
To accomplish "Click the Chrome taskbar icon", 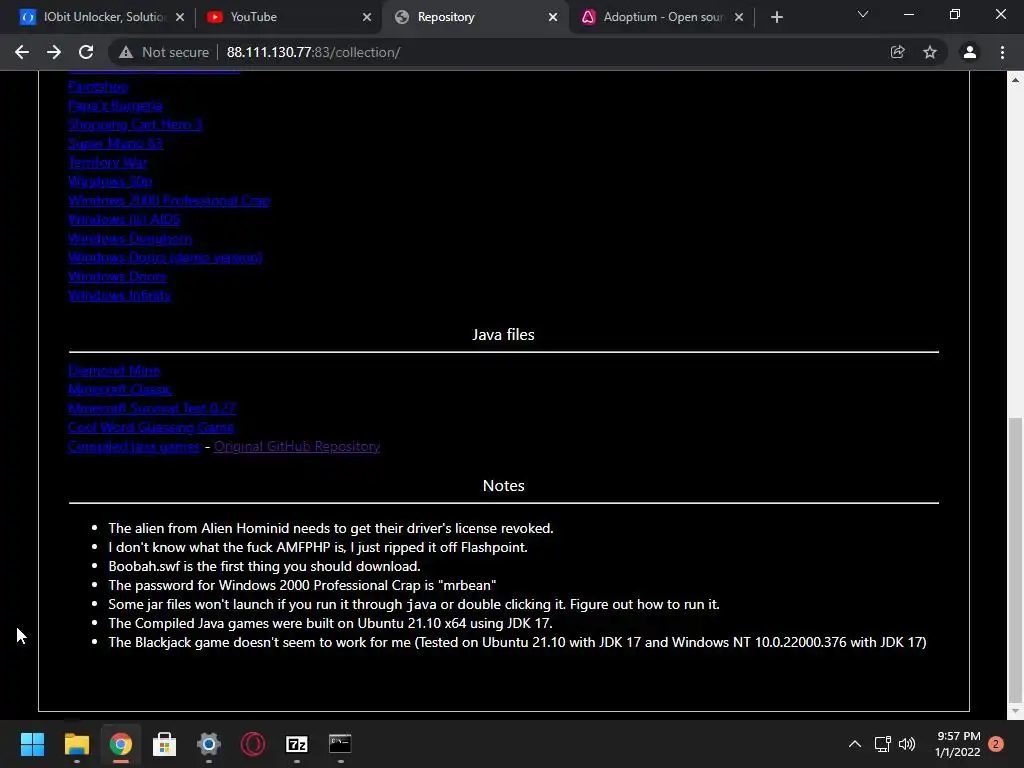I will [120, 744].
